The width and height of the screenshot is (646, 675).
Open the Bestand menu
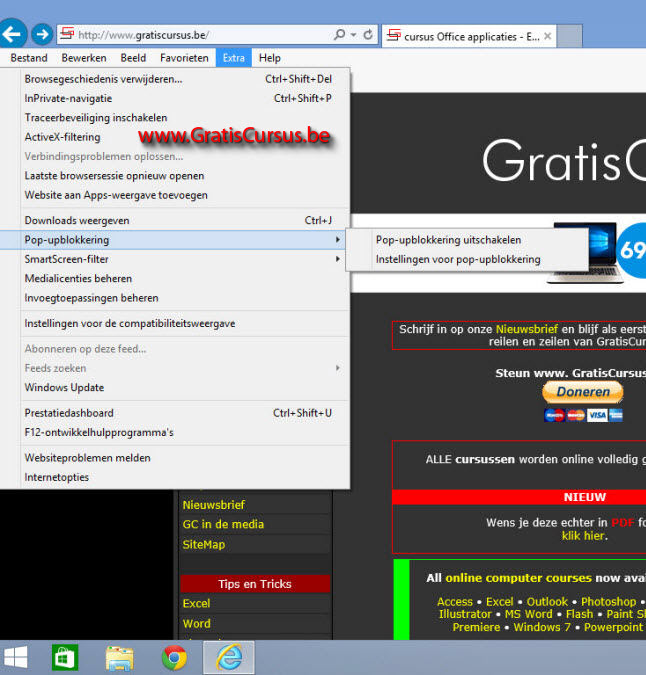(x=29, y=58)
